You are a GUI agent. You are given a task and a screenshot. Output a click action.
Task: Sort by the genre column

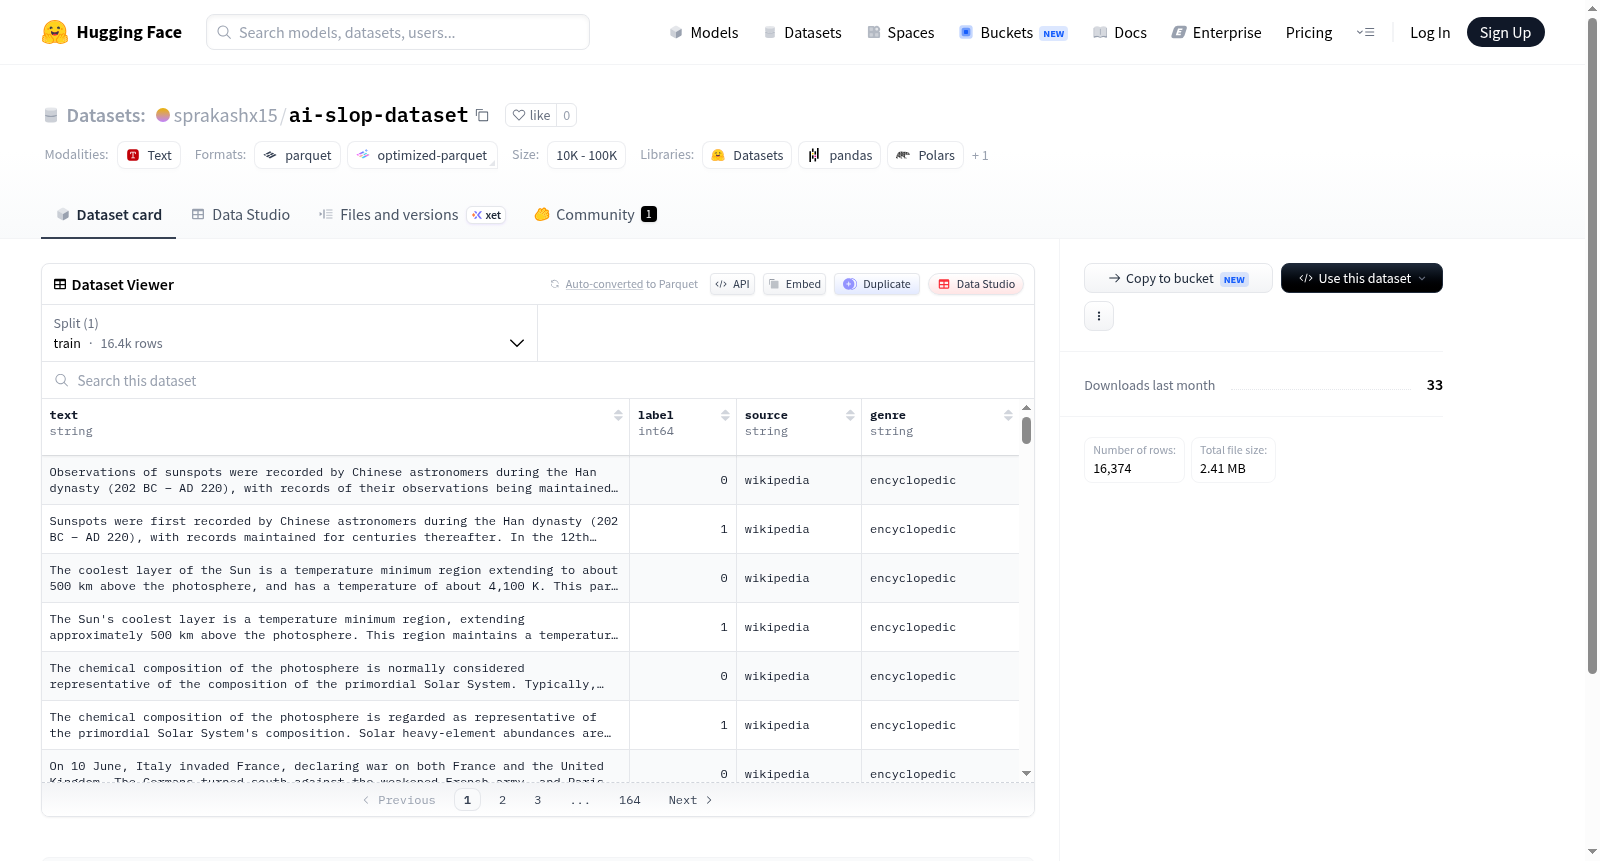1008,415
